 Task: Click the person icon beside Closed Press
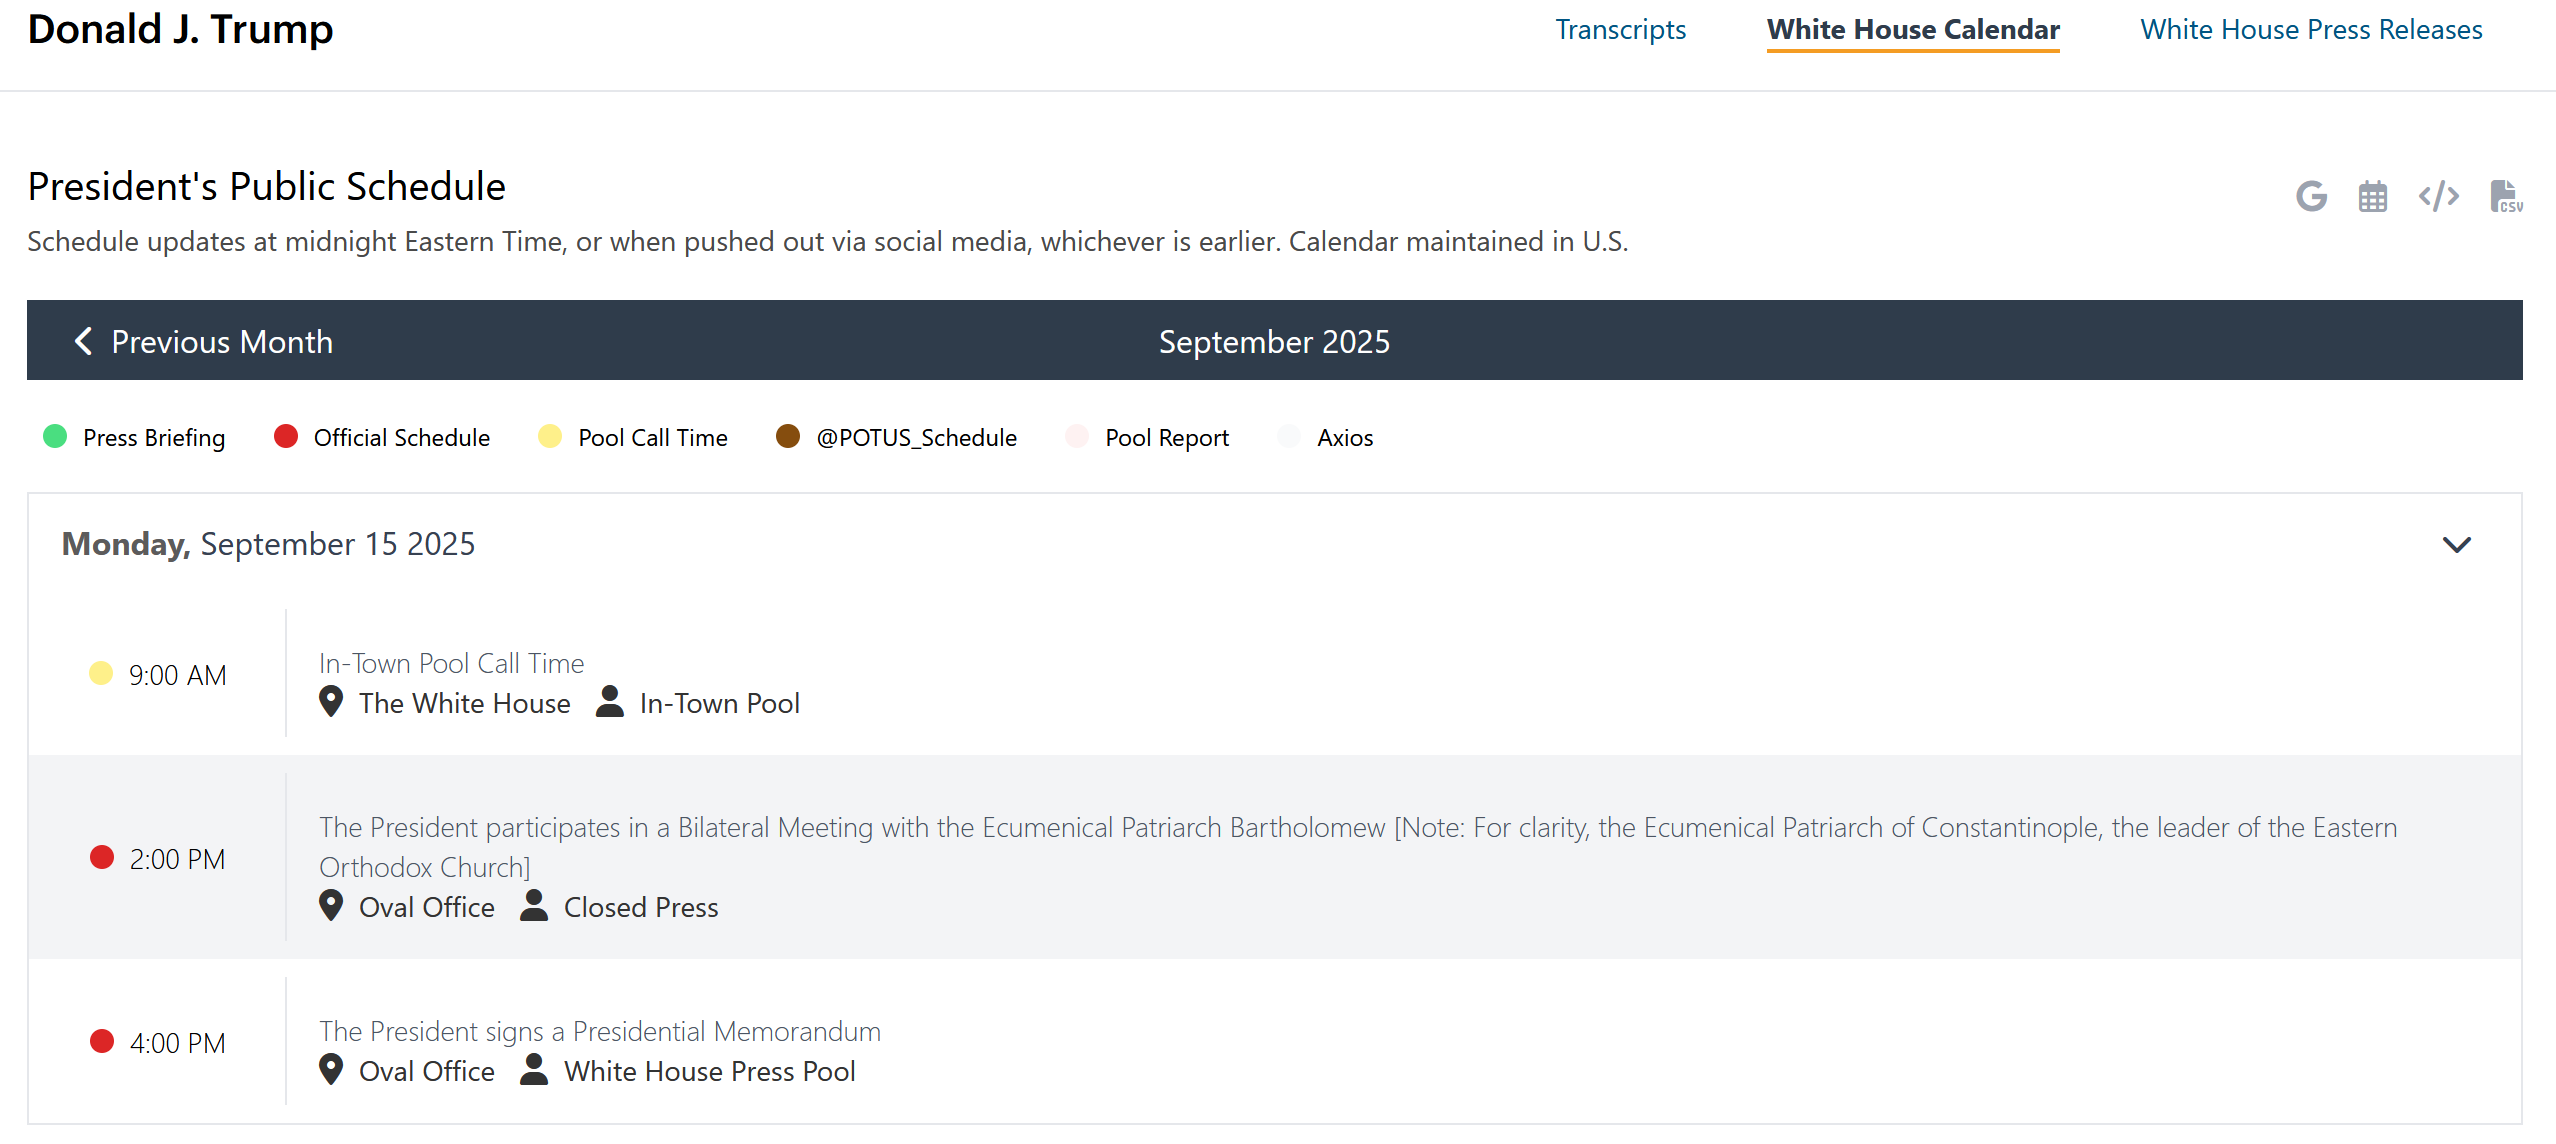tap(534, 906)
